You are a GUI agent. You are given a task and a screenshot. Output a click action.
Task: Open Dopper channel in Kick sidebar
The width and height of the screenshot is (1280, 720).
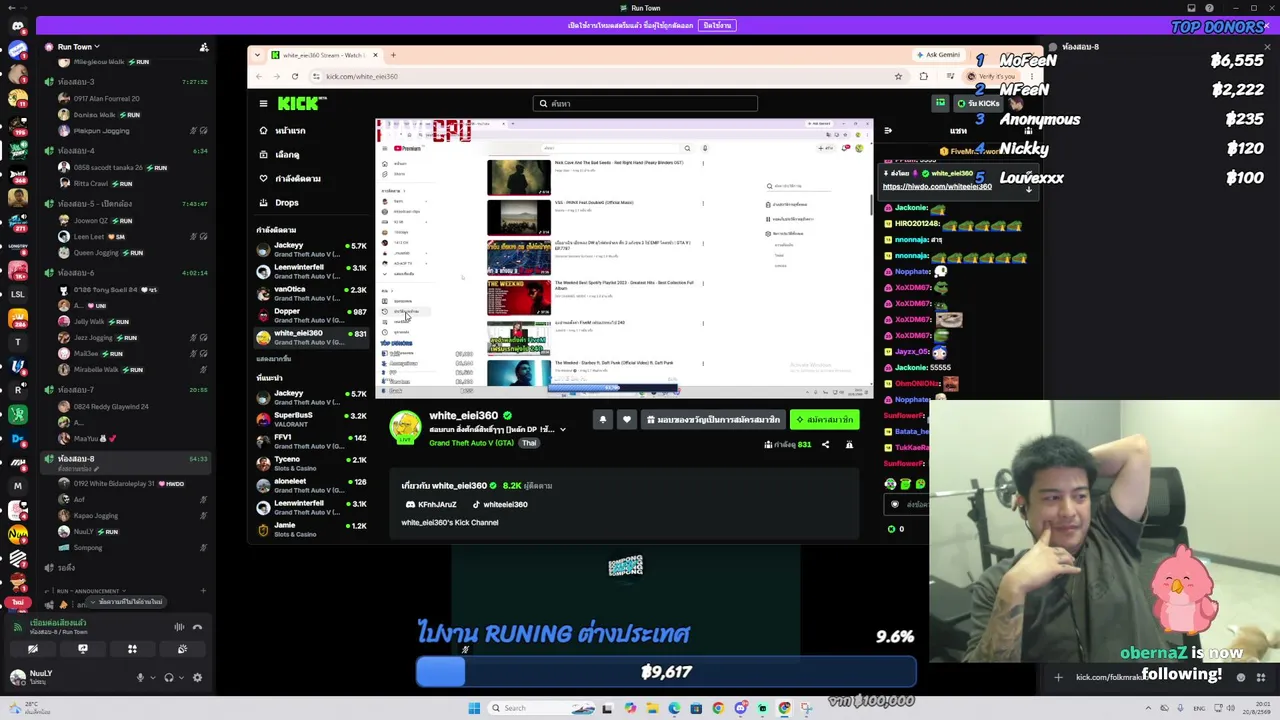tap(310, 316)
